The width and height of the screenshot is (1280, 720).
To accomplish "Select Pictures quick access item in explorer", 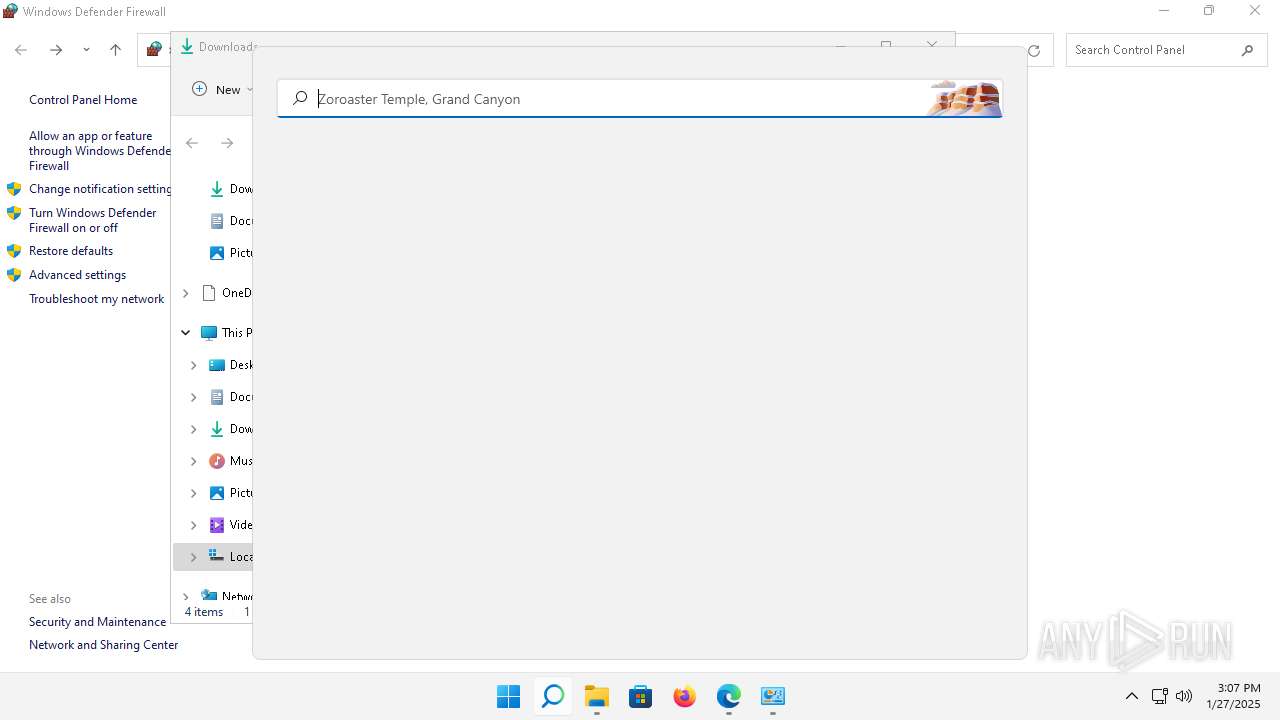I will (x=230, y=253).
